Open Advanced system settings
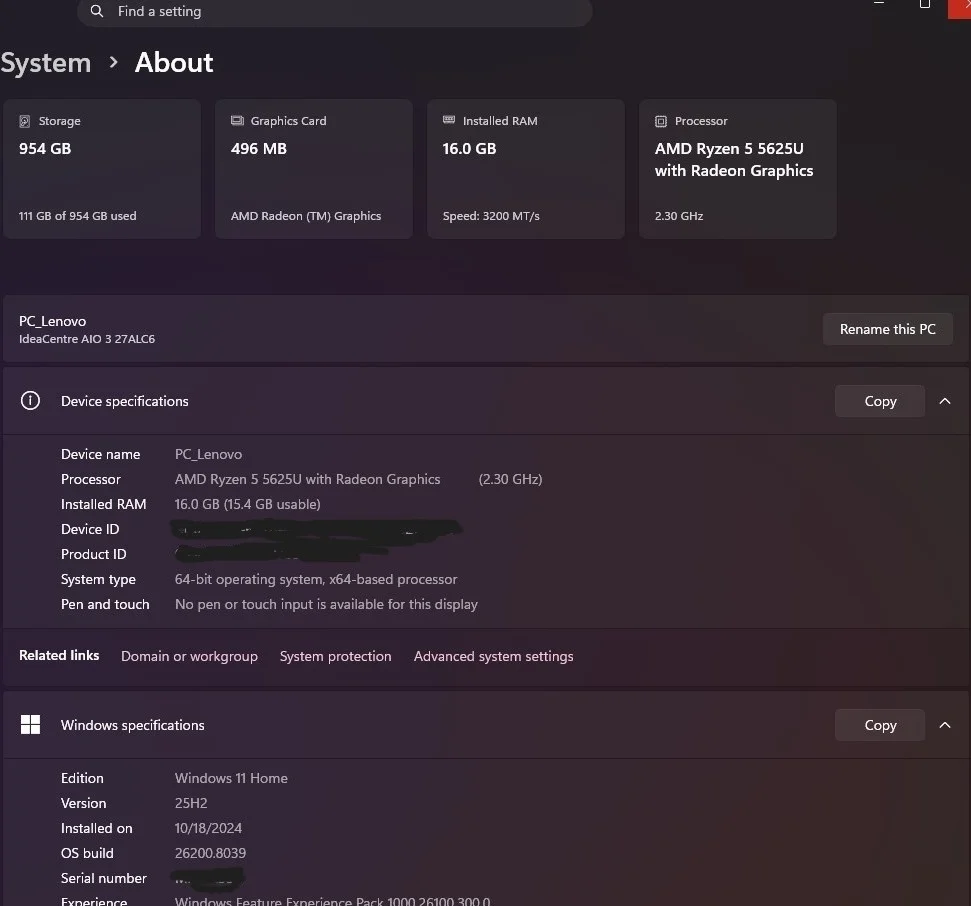Viewport: 971px width, 906px height. [493, 656]
